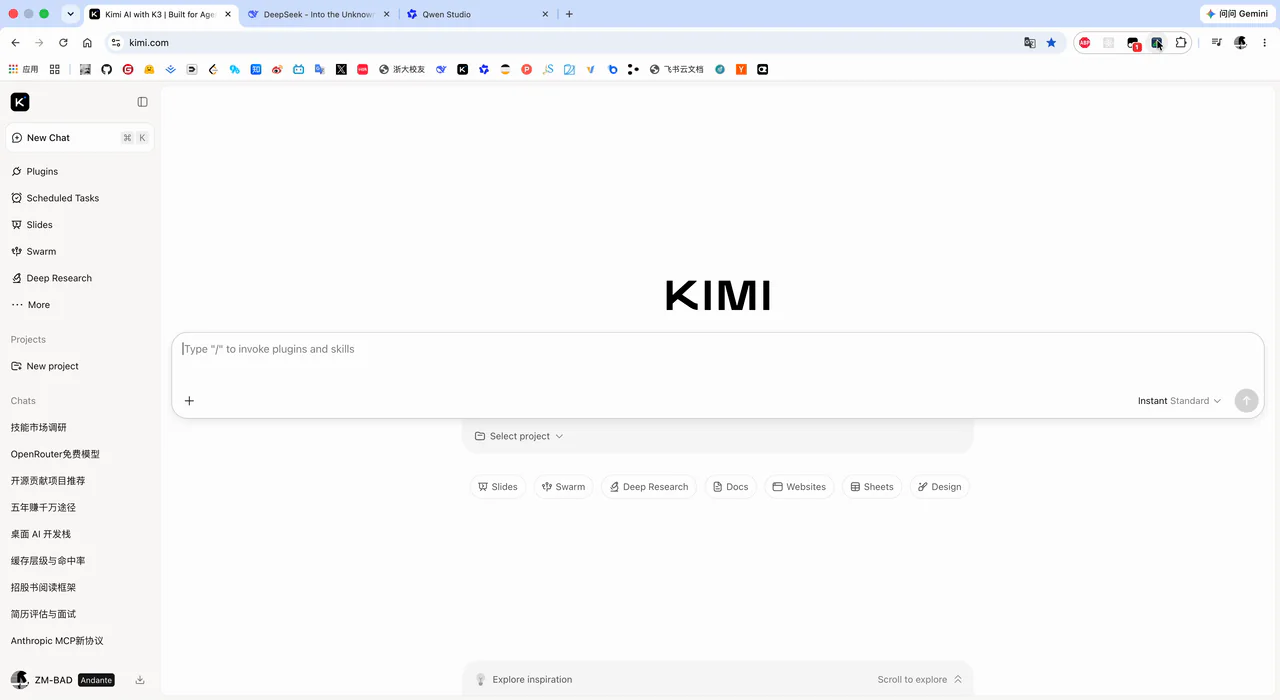1280x700 pixels.
Task: Choose the Docs quick-action chip
Action: [x=730, y=487]
